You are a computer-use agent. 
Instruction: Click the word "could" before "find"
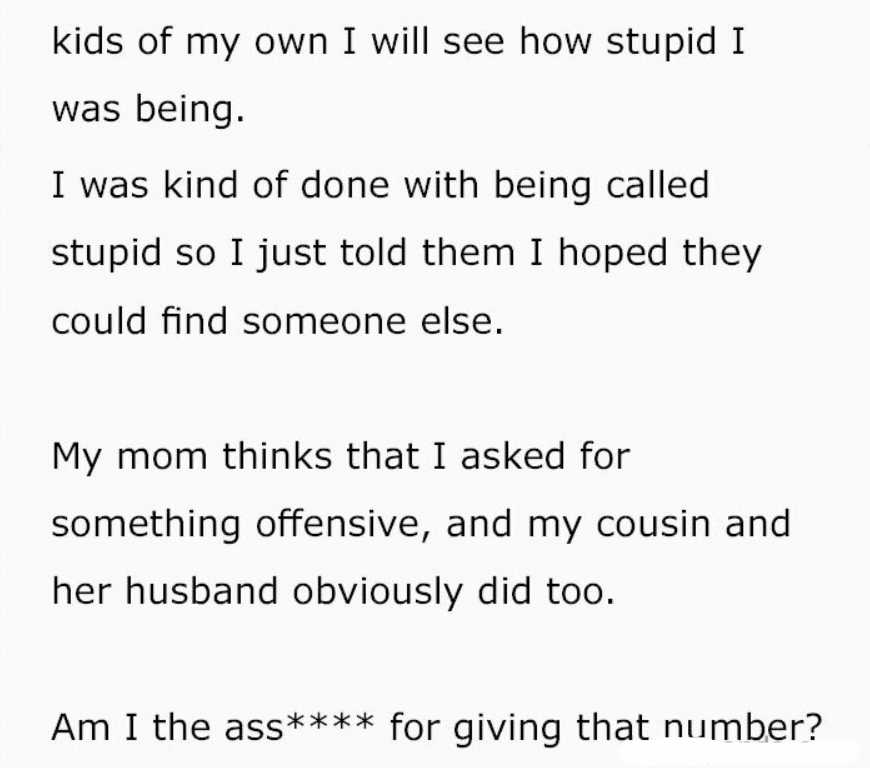click(99, 321)
